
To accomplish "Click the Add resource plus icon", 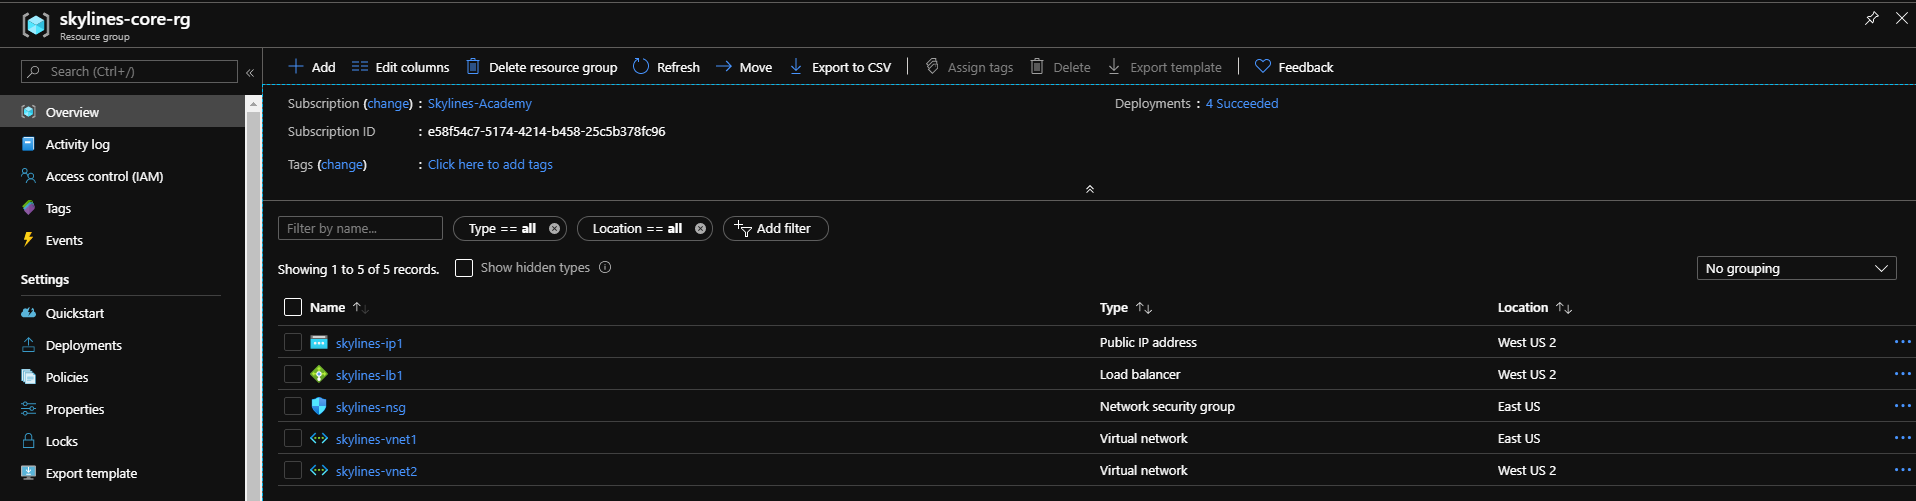I will coord(296,67).
